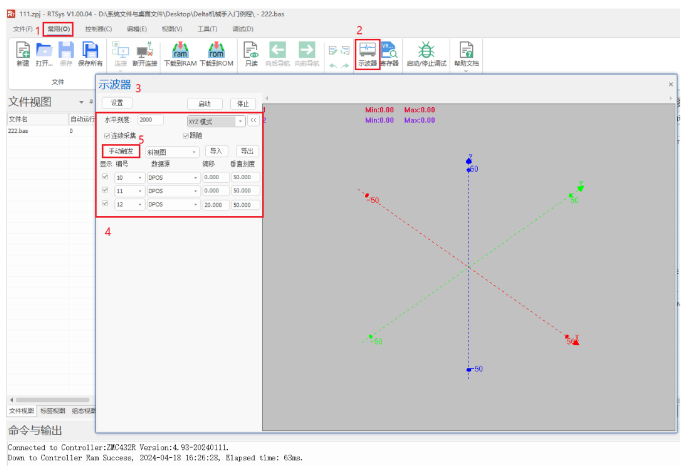Open the DPOS dropdown in row 10
688x470 pixels.
173,178
